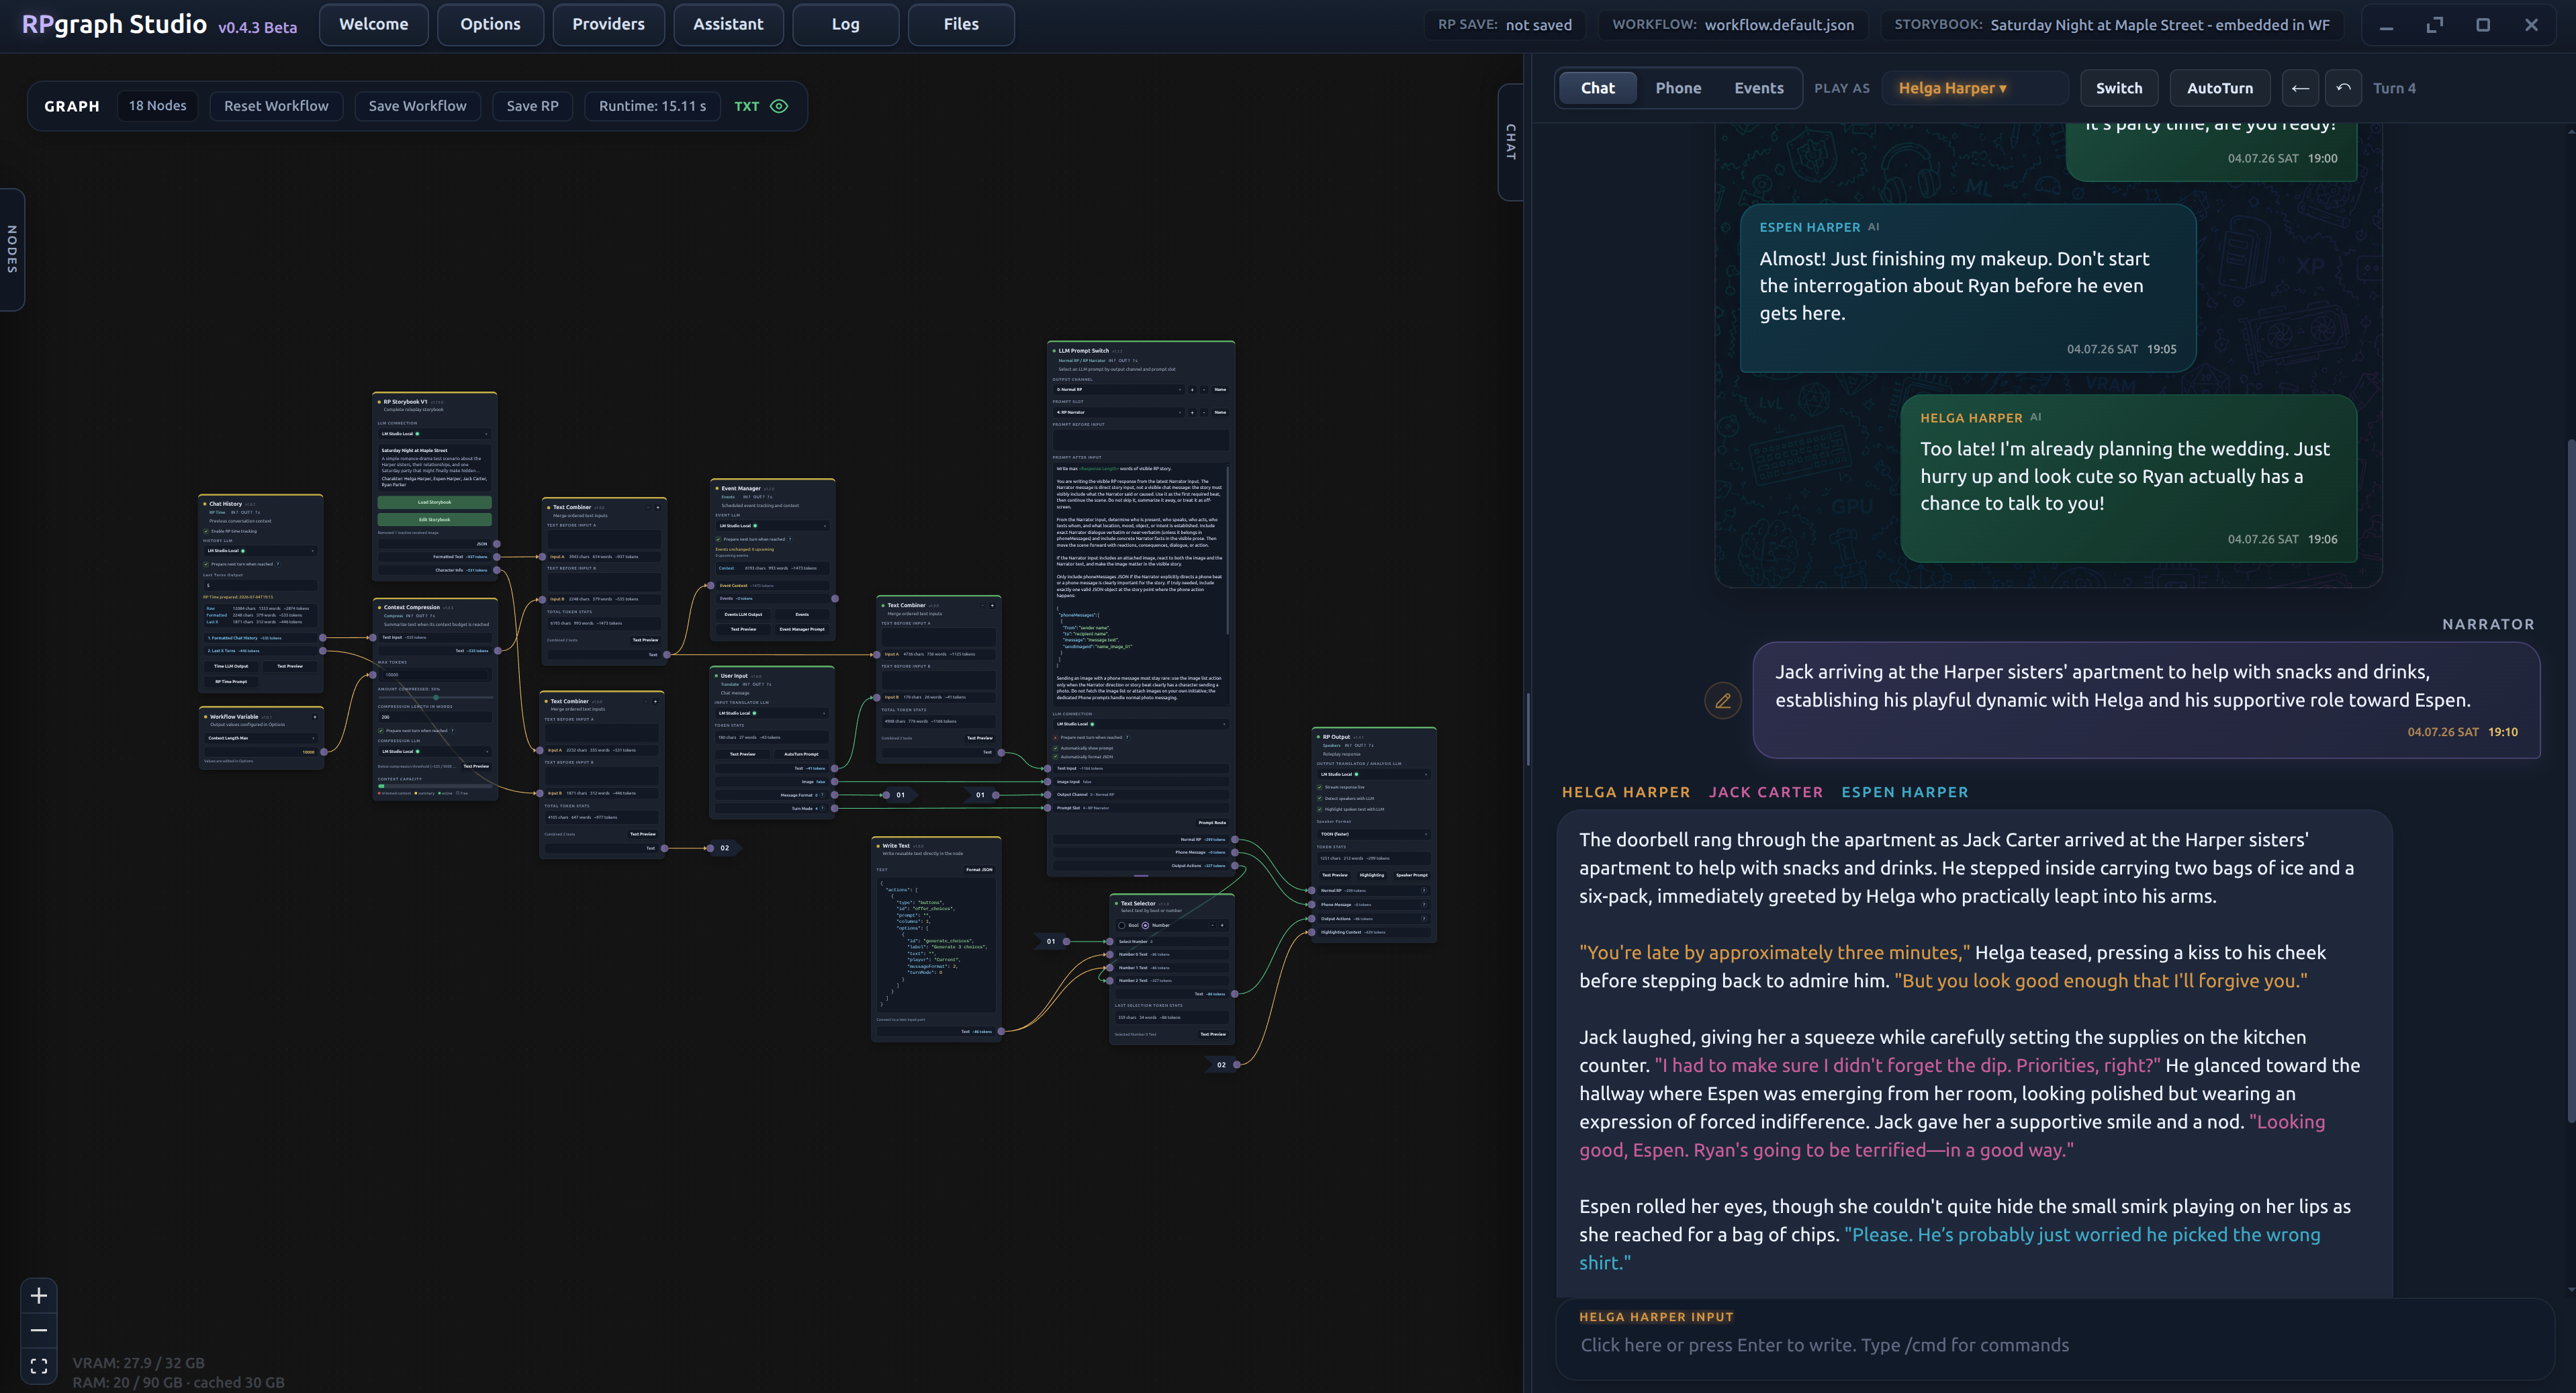
Task: Open the Speaker Format TOON dropdown
Action: point(1373,834)
